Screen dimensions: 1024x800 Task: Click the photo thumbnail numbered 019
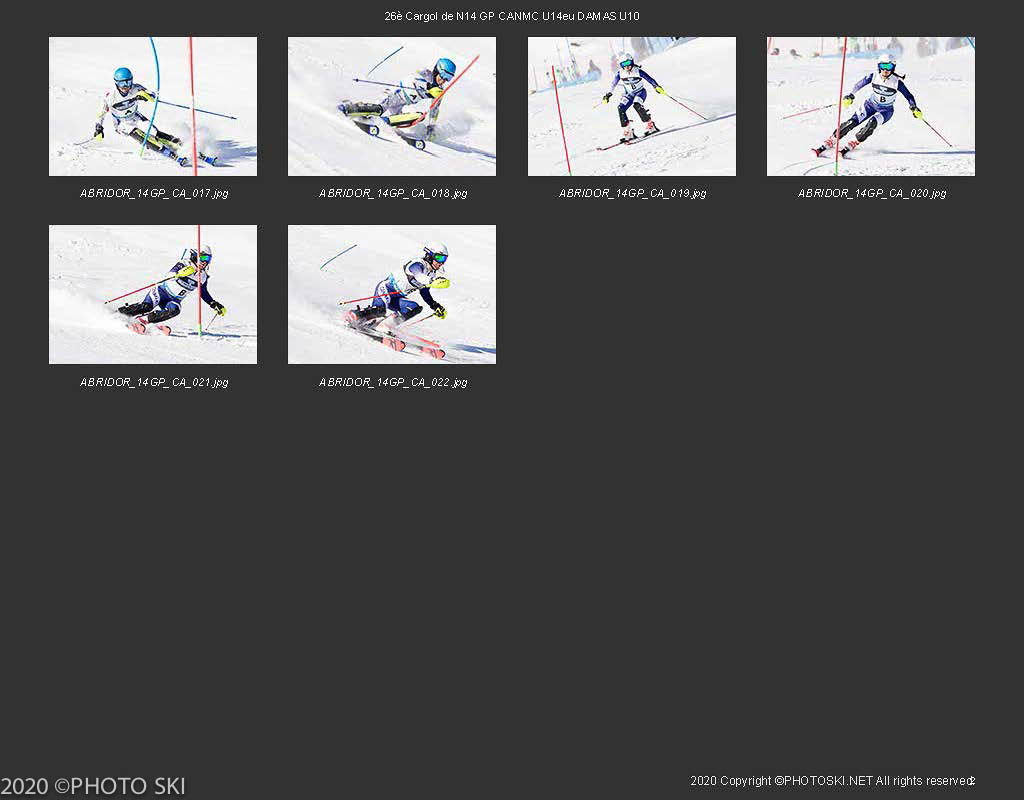pyautogui.click(x=631, y=107)
